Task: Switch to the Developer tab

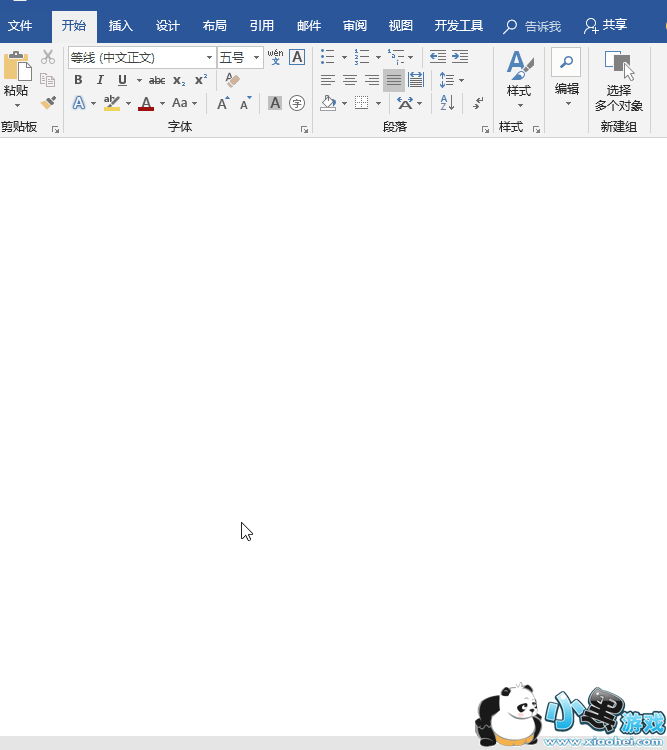Action: tap(459, 25)
